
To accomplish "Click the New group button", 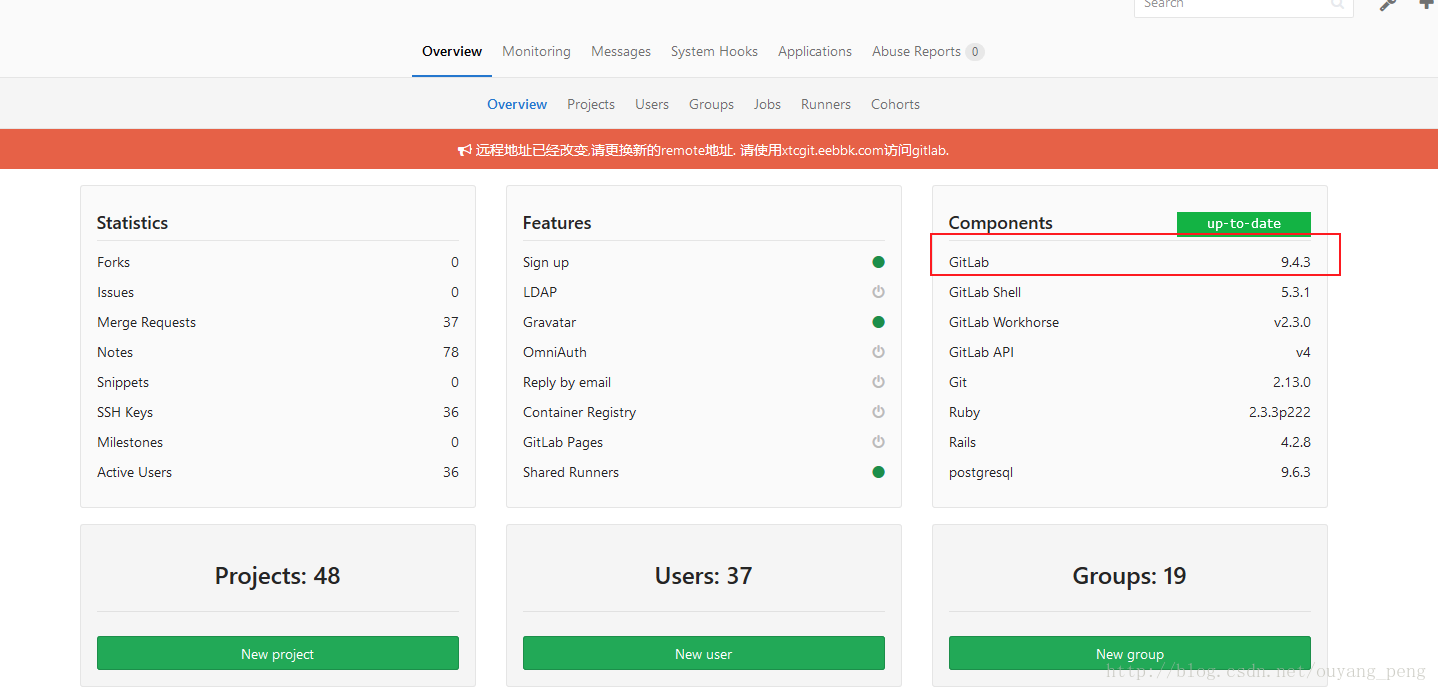I will (1130, 653).
